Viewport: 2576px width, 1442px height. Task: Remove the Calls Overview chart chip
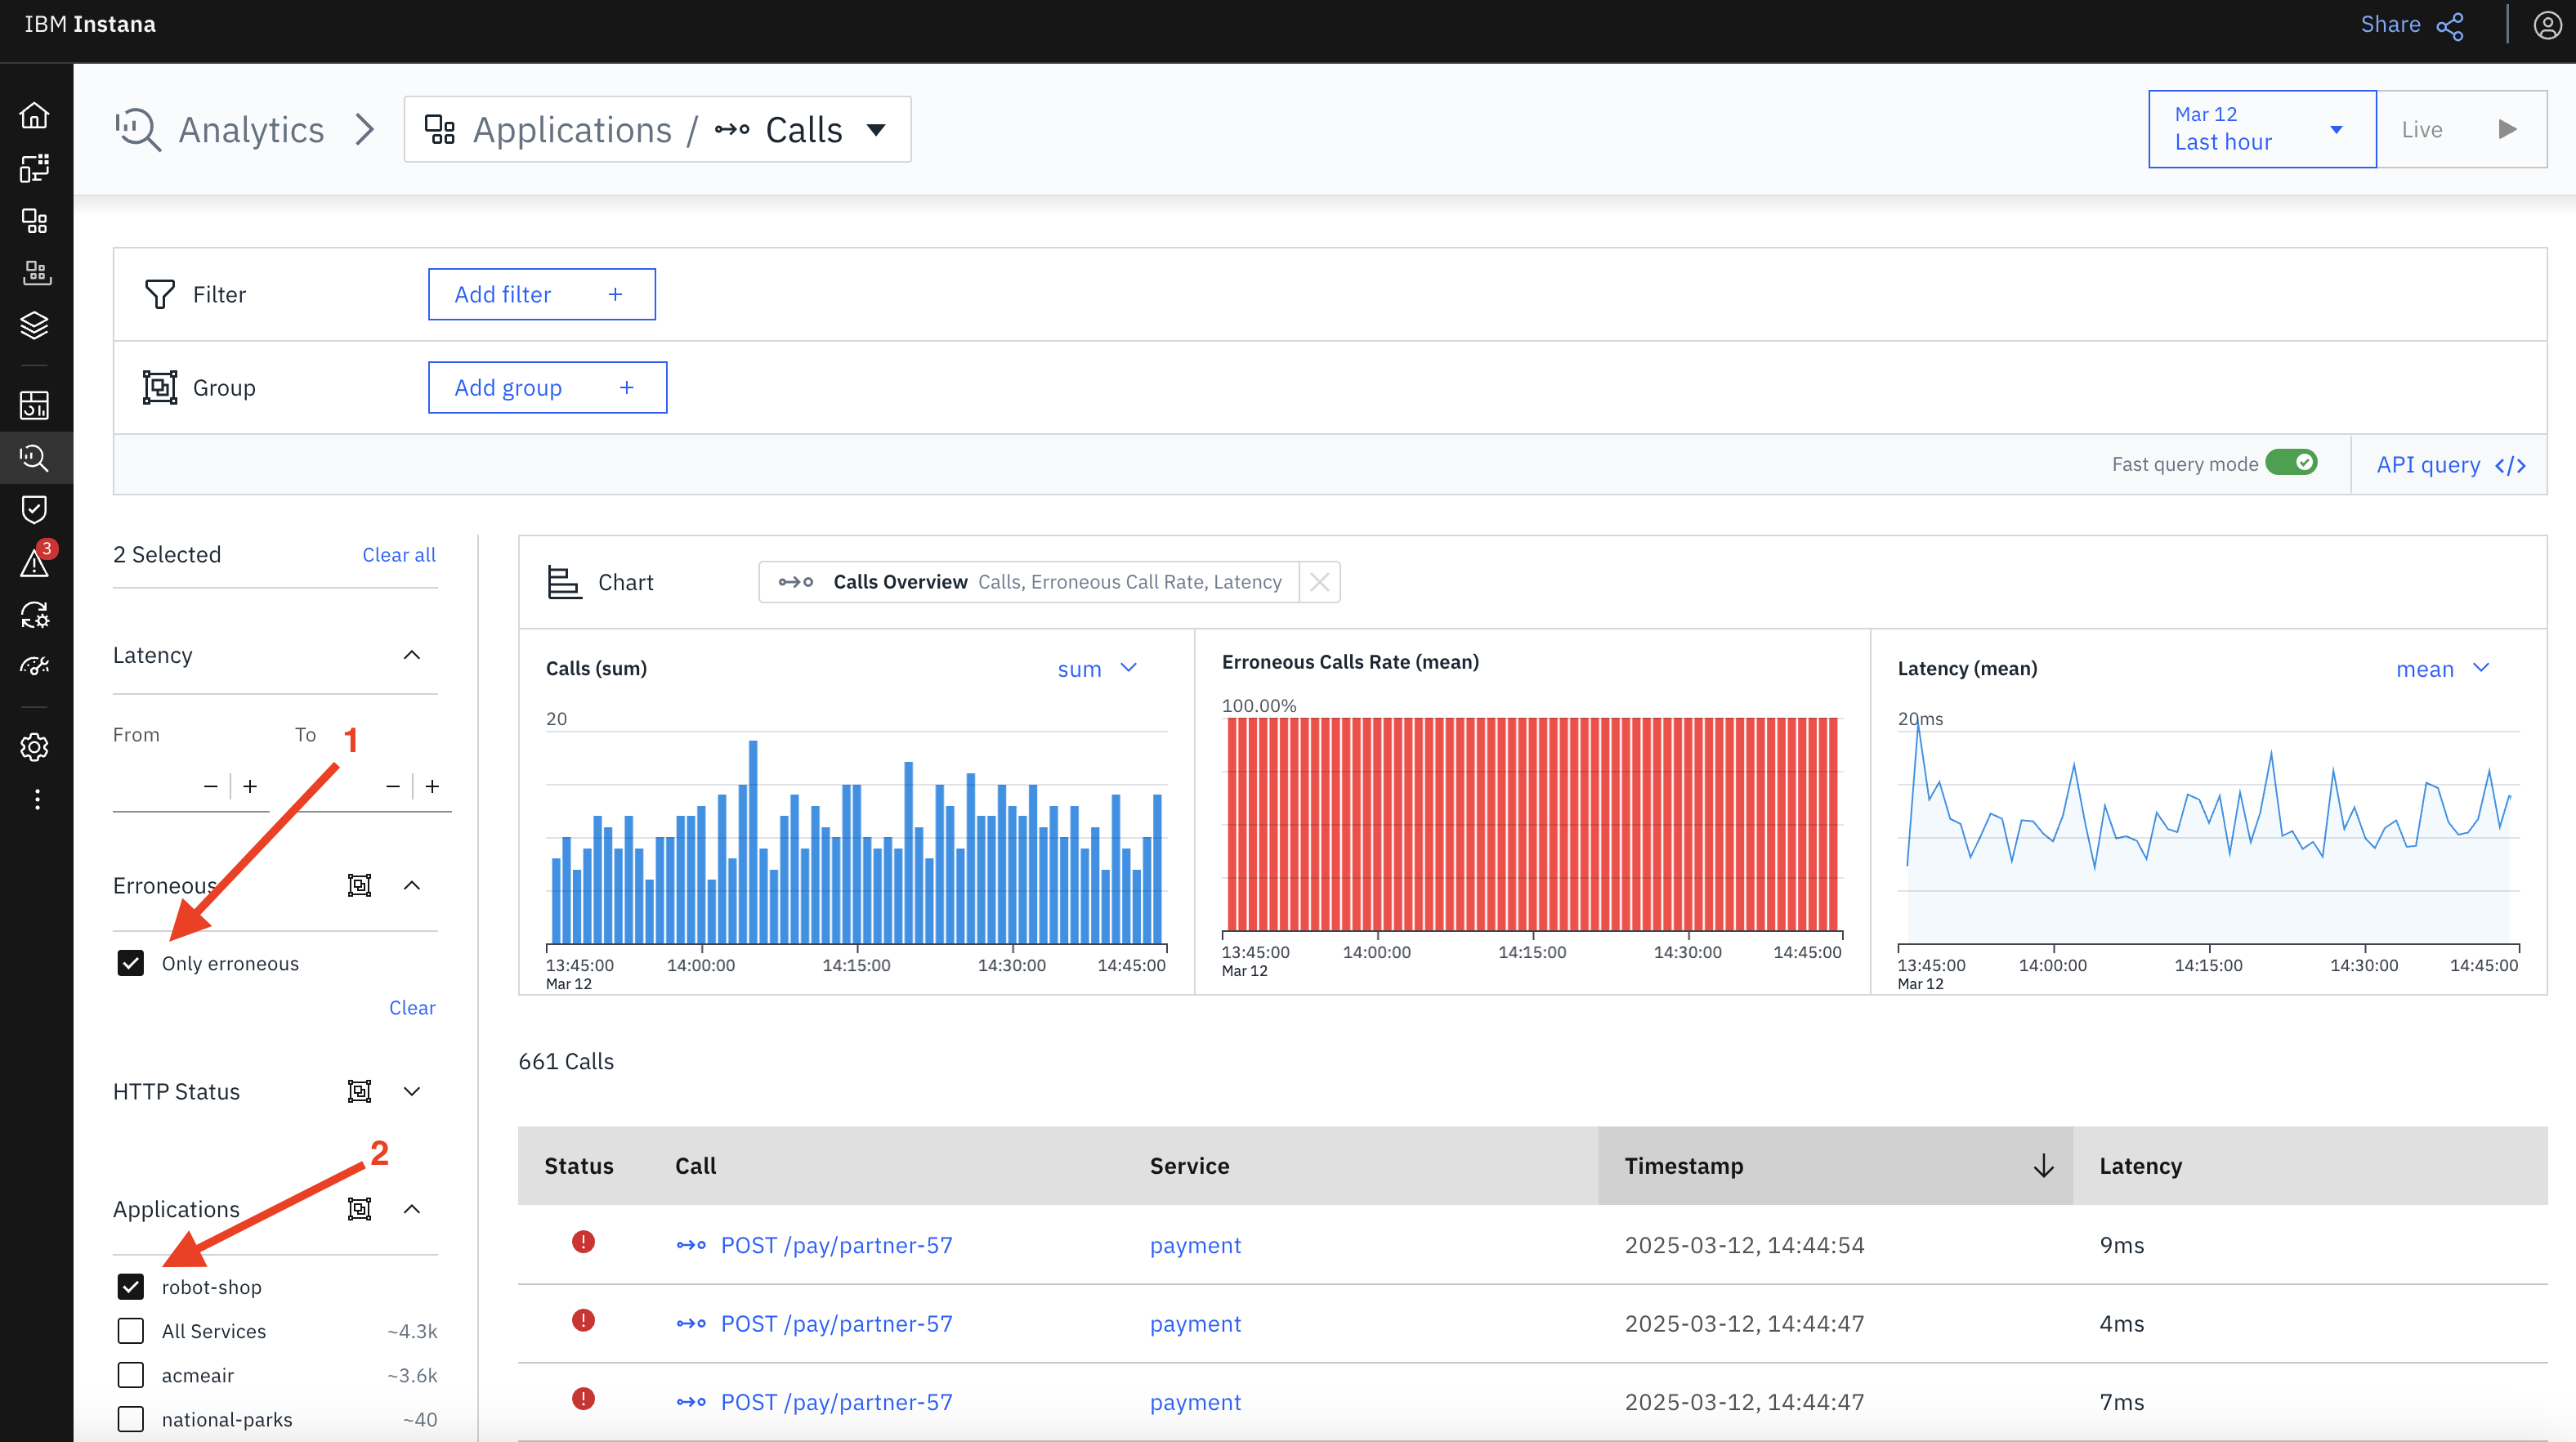click(x=1320, y=582)
